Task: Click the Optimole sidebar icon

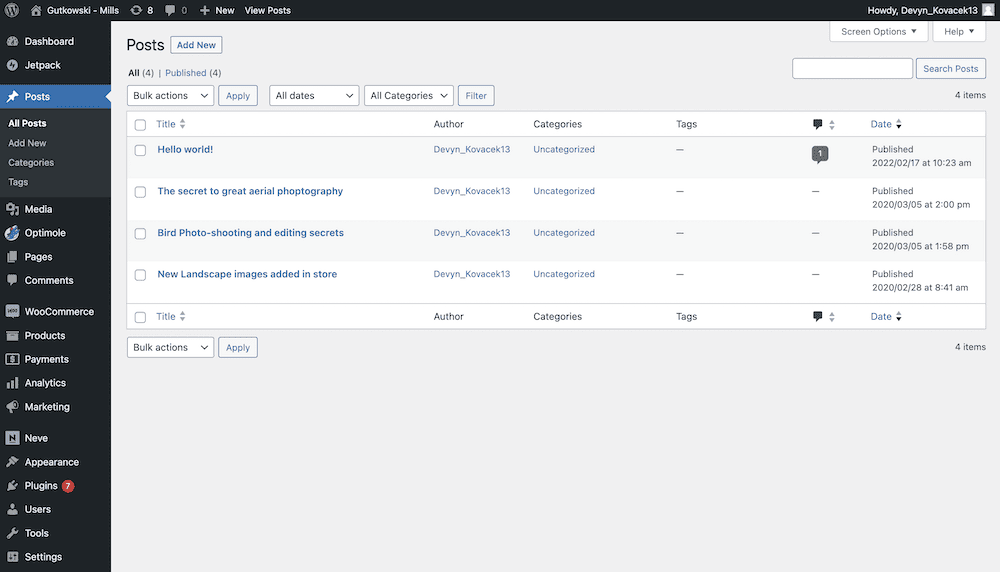Action: pos(12,233)
